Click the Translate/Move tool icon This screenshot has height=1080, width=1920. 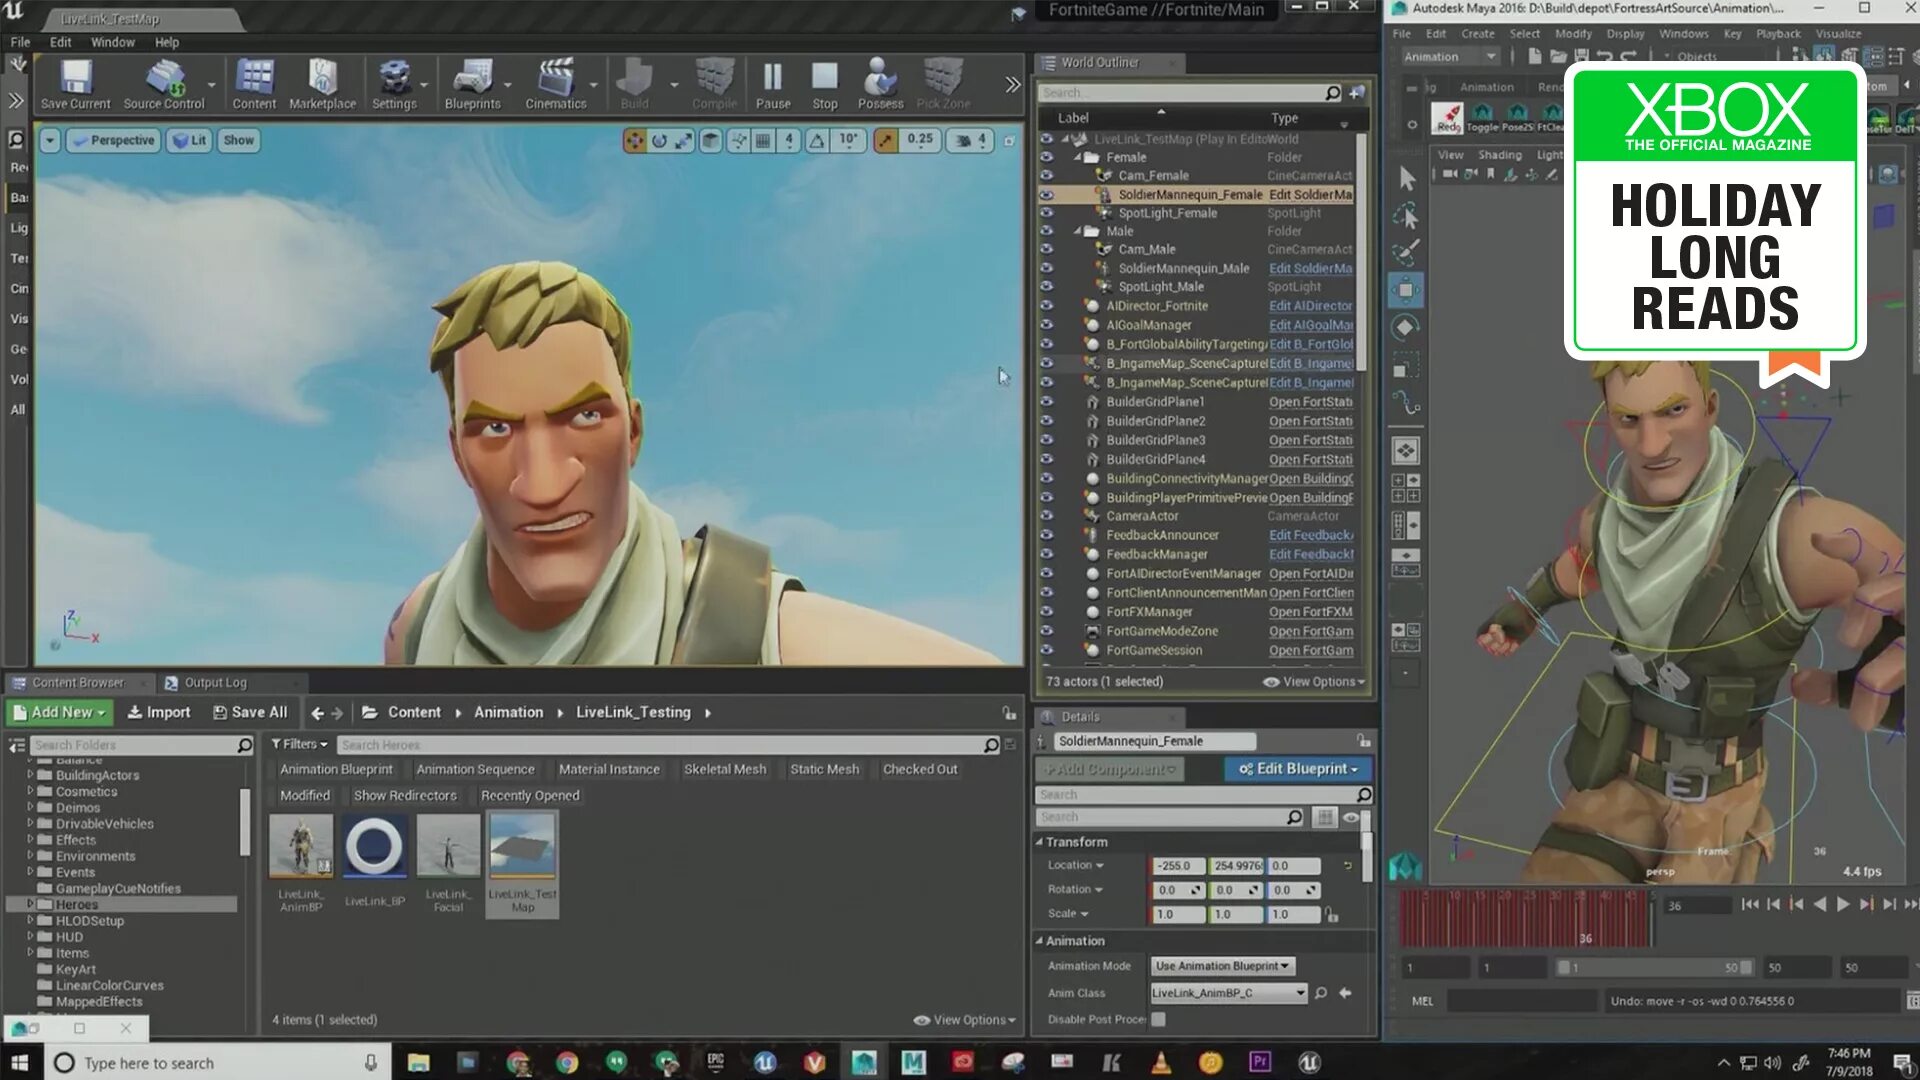click(633, 140)
